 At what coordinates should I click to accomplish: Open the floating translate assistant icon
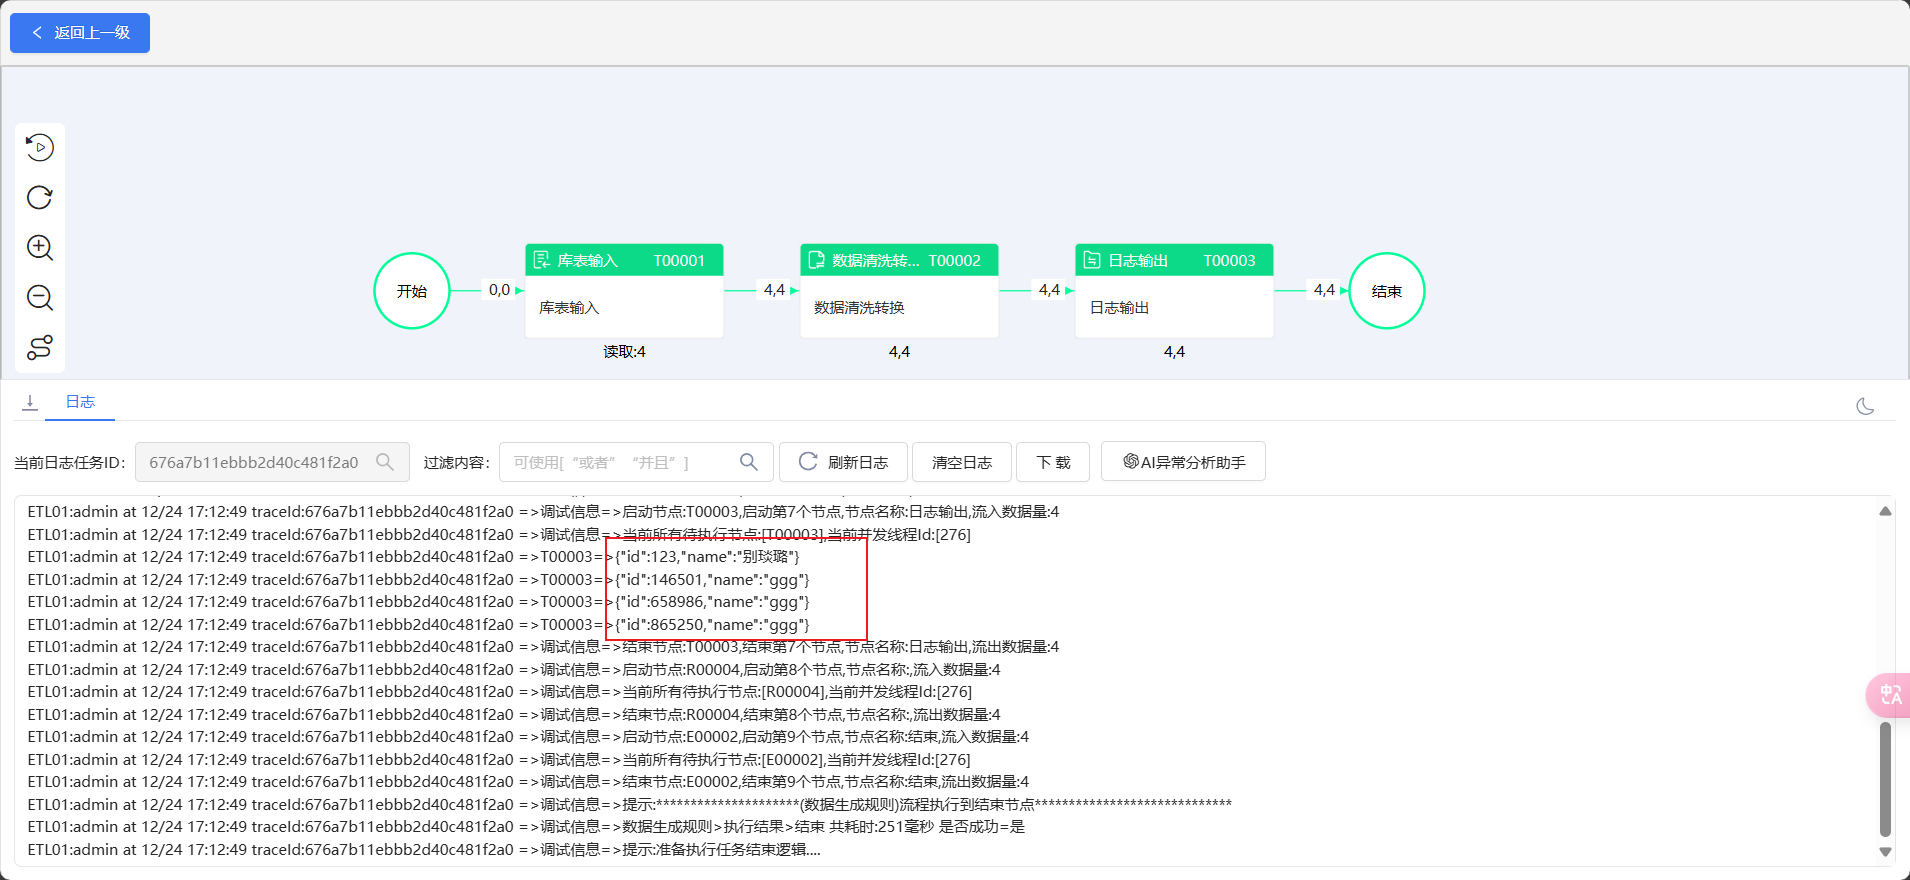pos(1889,694)
